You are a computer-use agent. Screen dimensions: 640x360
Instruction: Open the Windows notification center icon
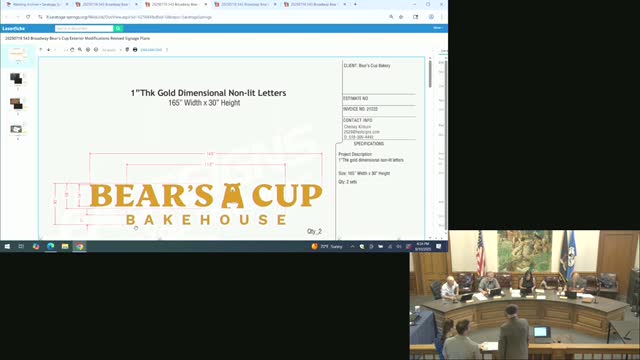[439, 247]
